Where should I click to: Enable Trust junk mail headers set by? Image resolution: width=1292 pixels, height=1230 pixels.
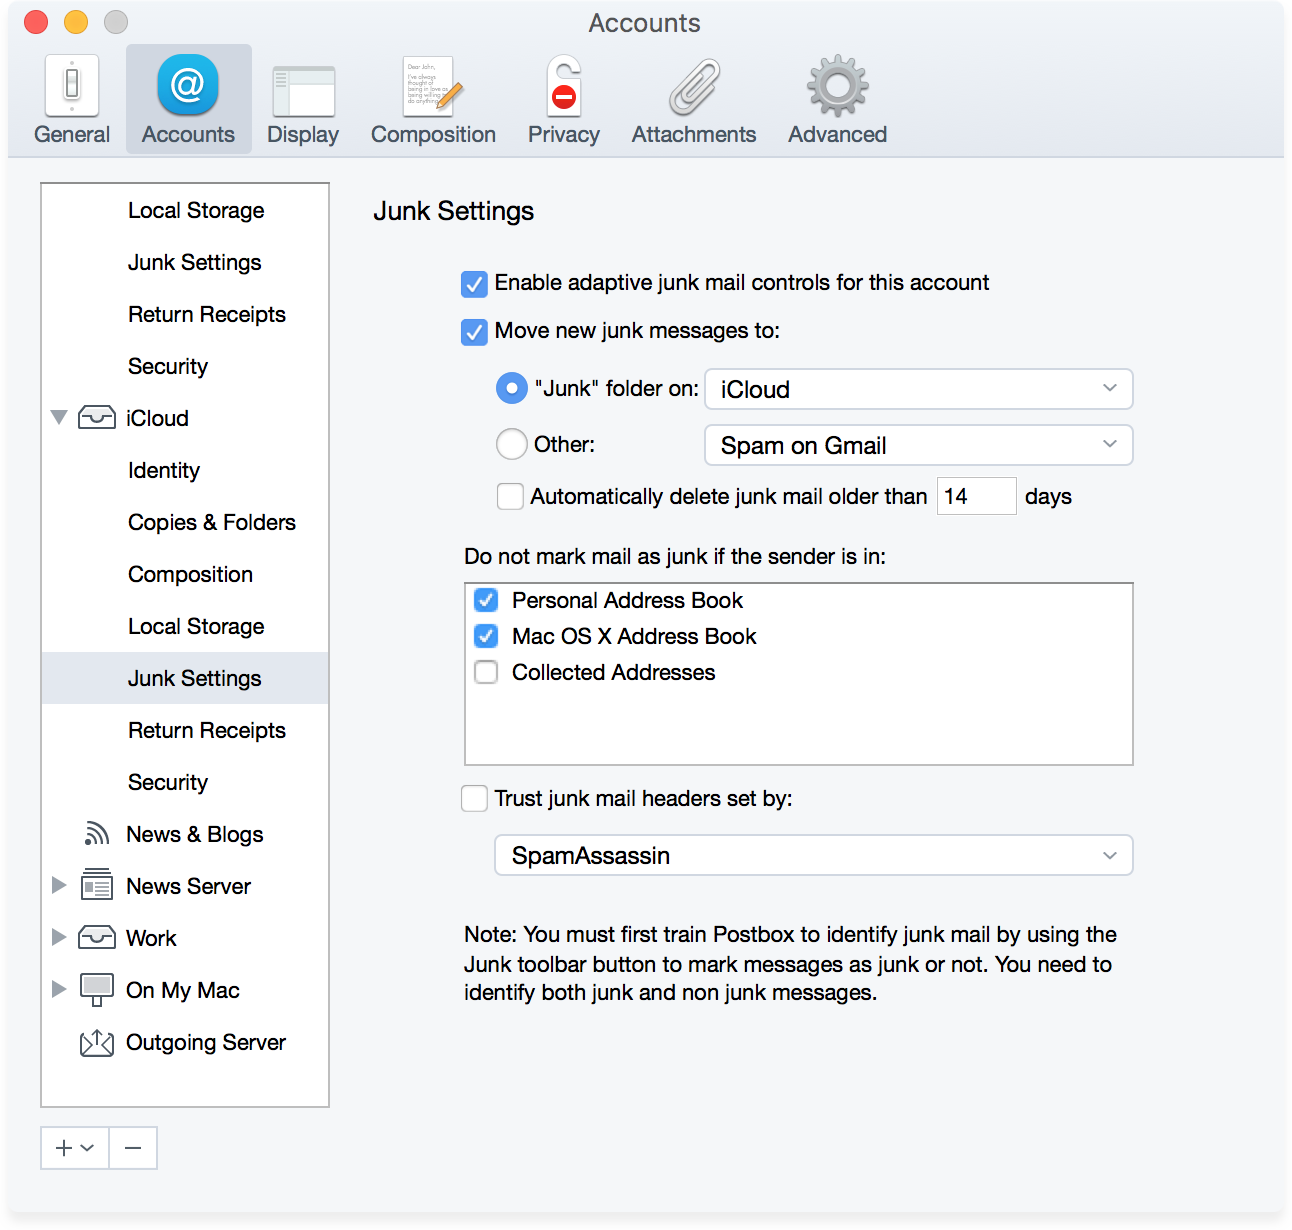coord(474,798)
